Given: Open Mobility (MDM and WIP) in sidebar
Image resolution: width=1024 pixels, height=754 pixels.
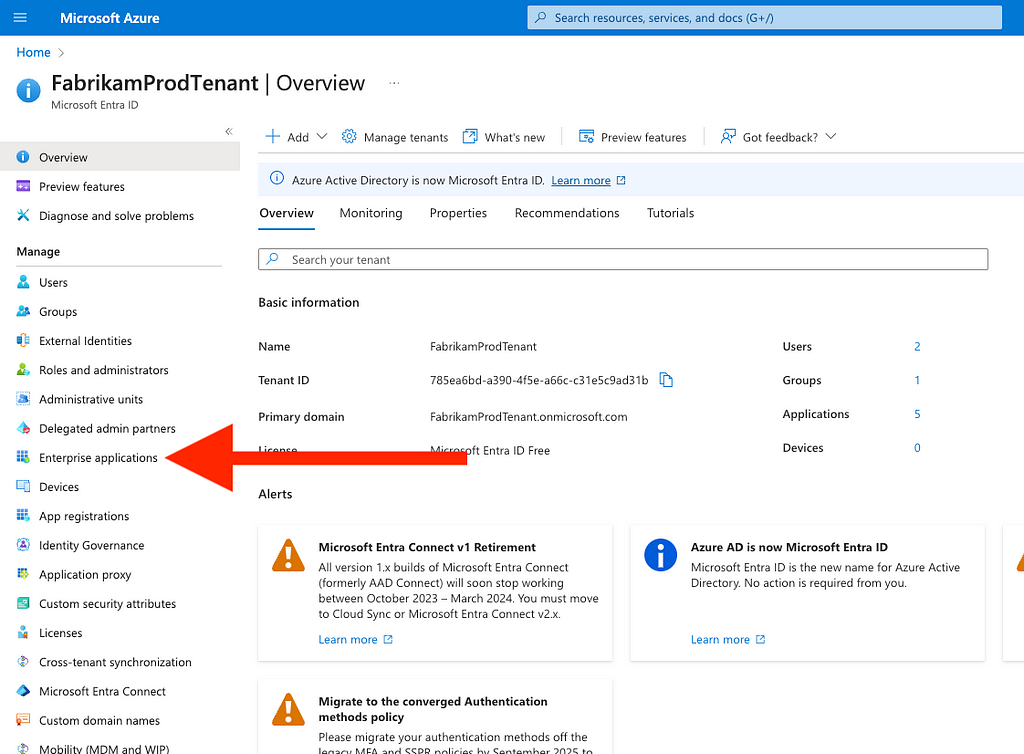Looking at the screenshot, I should 104,748.
